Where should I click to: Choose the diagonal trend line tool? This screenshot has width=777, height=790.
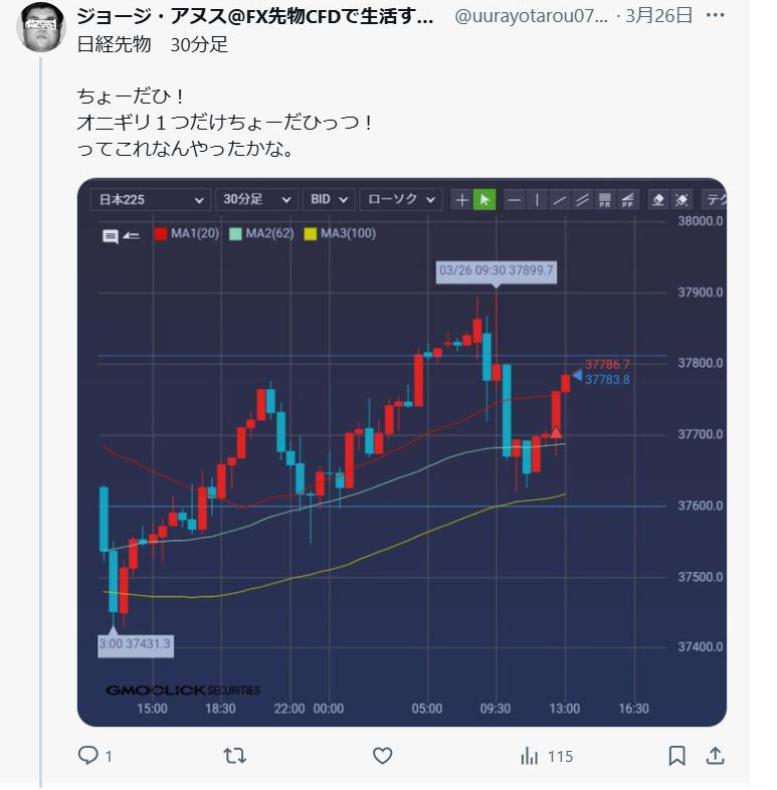[559, 200]
